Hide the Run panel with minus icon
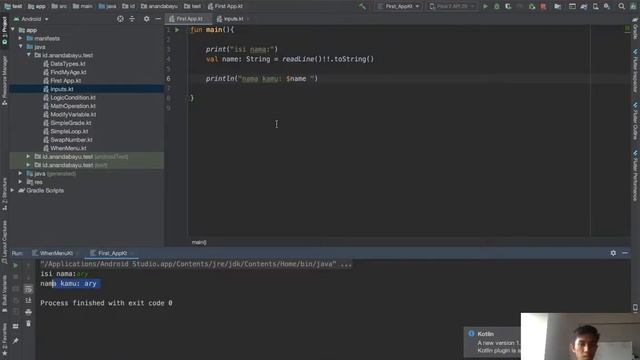Image resolution: width=640 pixels, height=360 pixels. [x=625, y=253]
